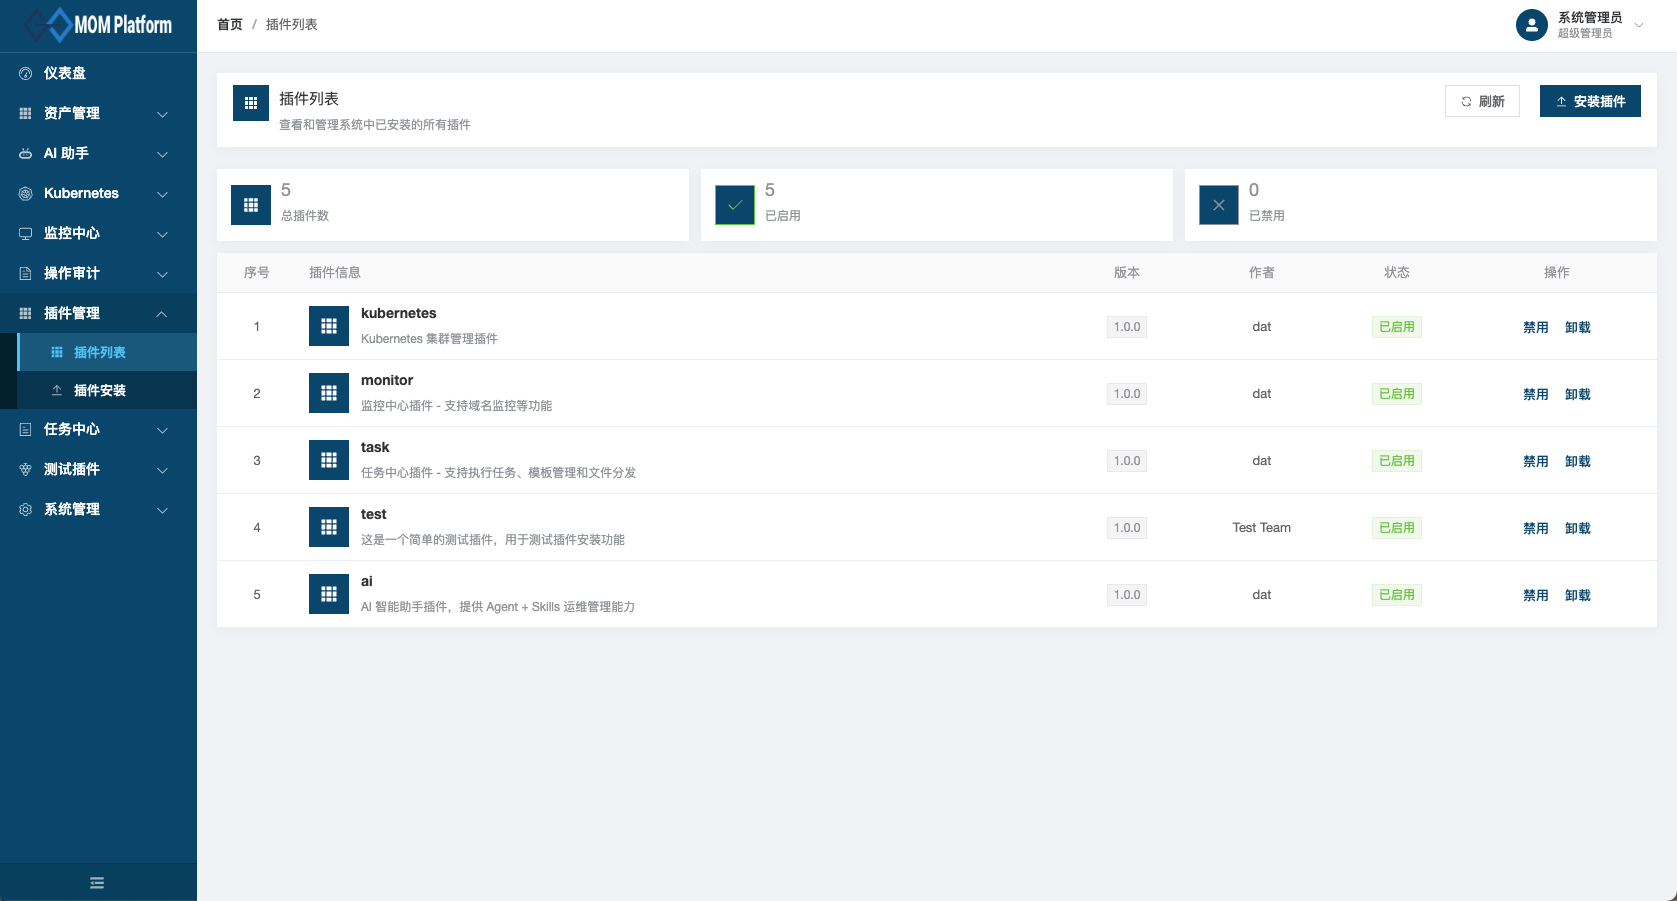Click the robot icon beside AI 助手

coord(26,153)
